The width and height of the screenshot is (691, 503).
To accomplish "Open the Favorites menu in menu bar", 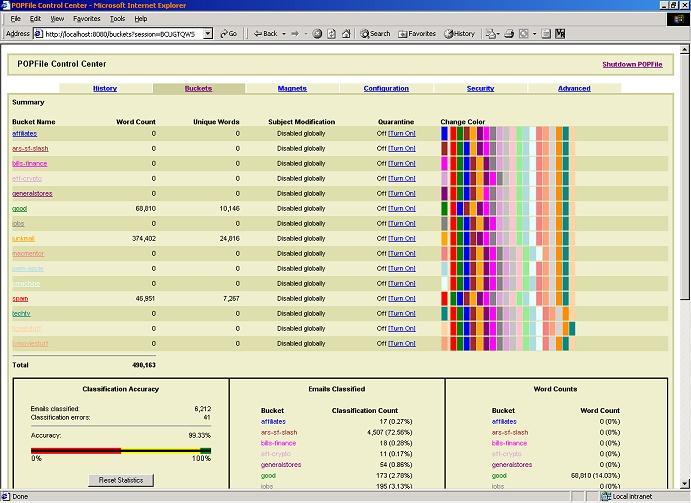I will [x=87, y=19].
